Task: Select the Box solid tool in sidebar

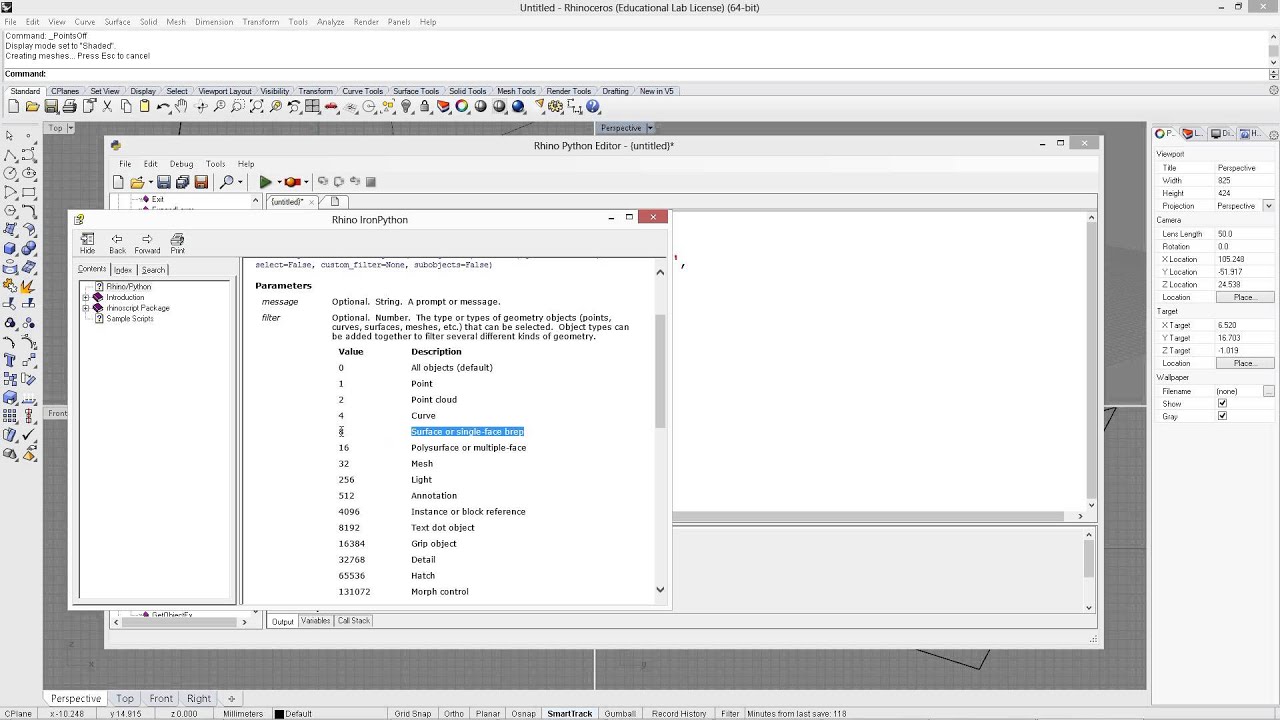Action: (10, 248)
